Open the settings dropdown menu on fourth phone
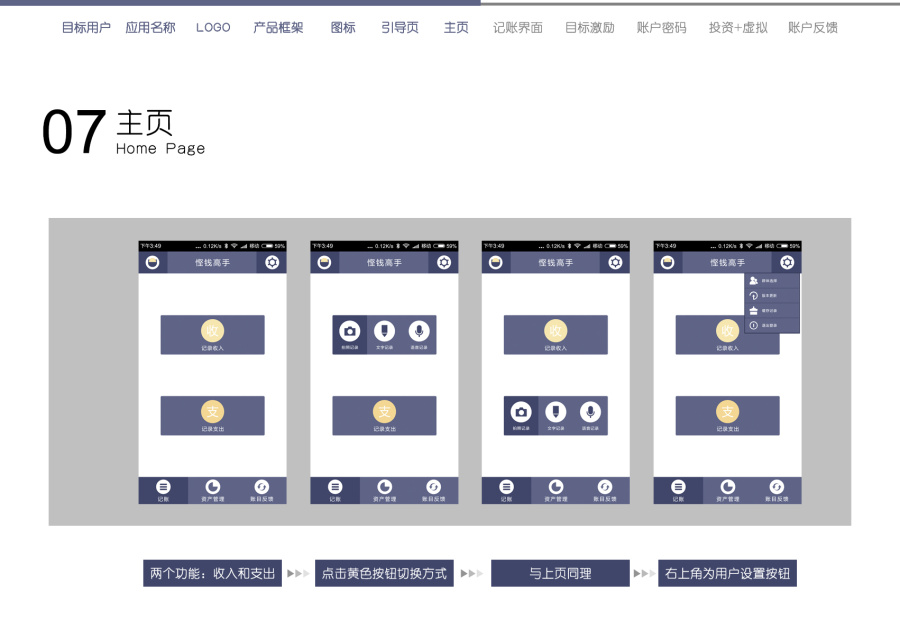900x629 pixels. click(x=786, y=261)
